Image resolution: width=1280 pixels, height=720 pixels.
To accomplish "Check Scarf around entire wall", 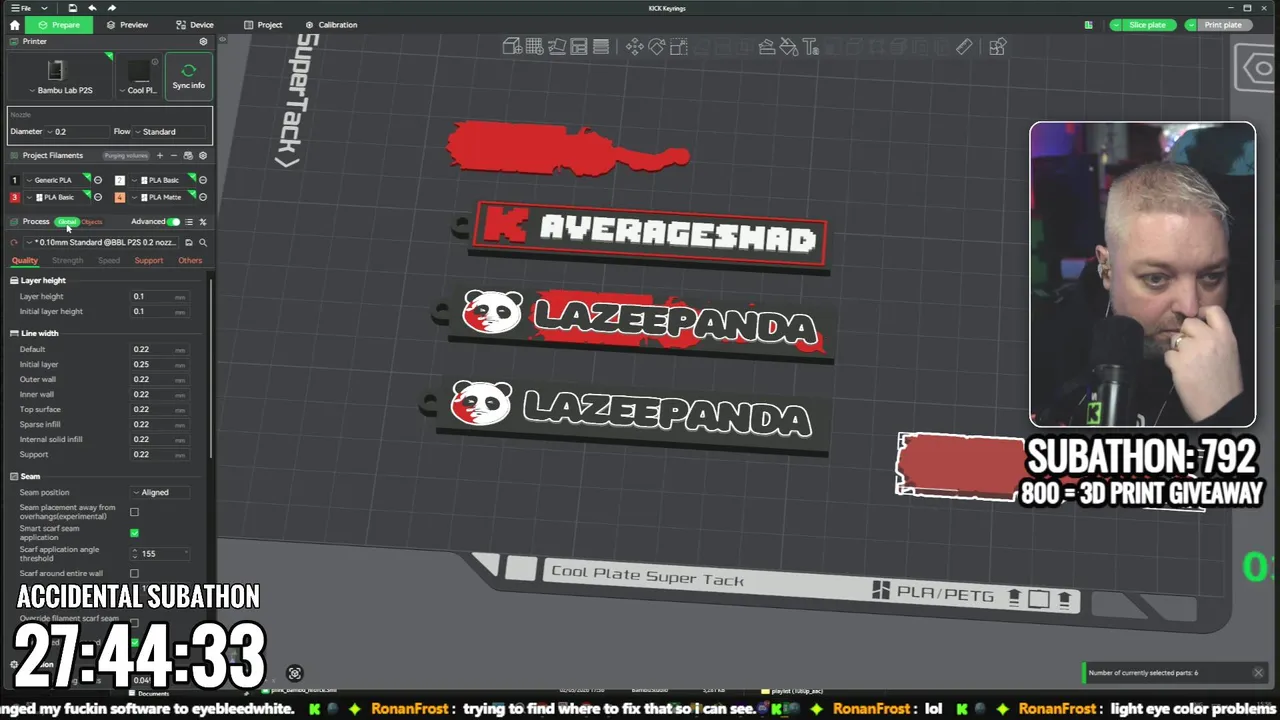I will pos(134,574).
